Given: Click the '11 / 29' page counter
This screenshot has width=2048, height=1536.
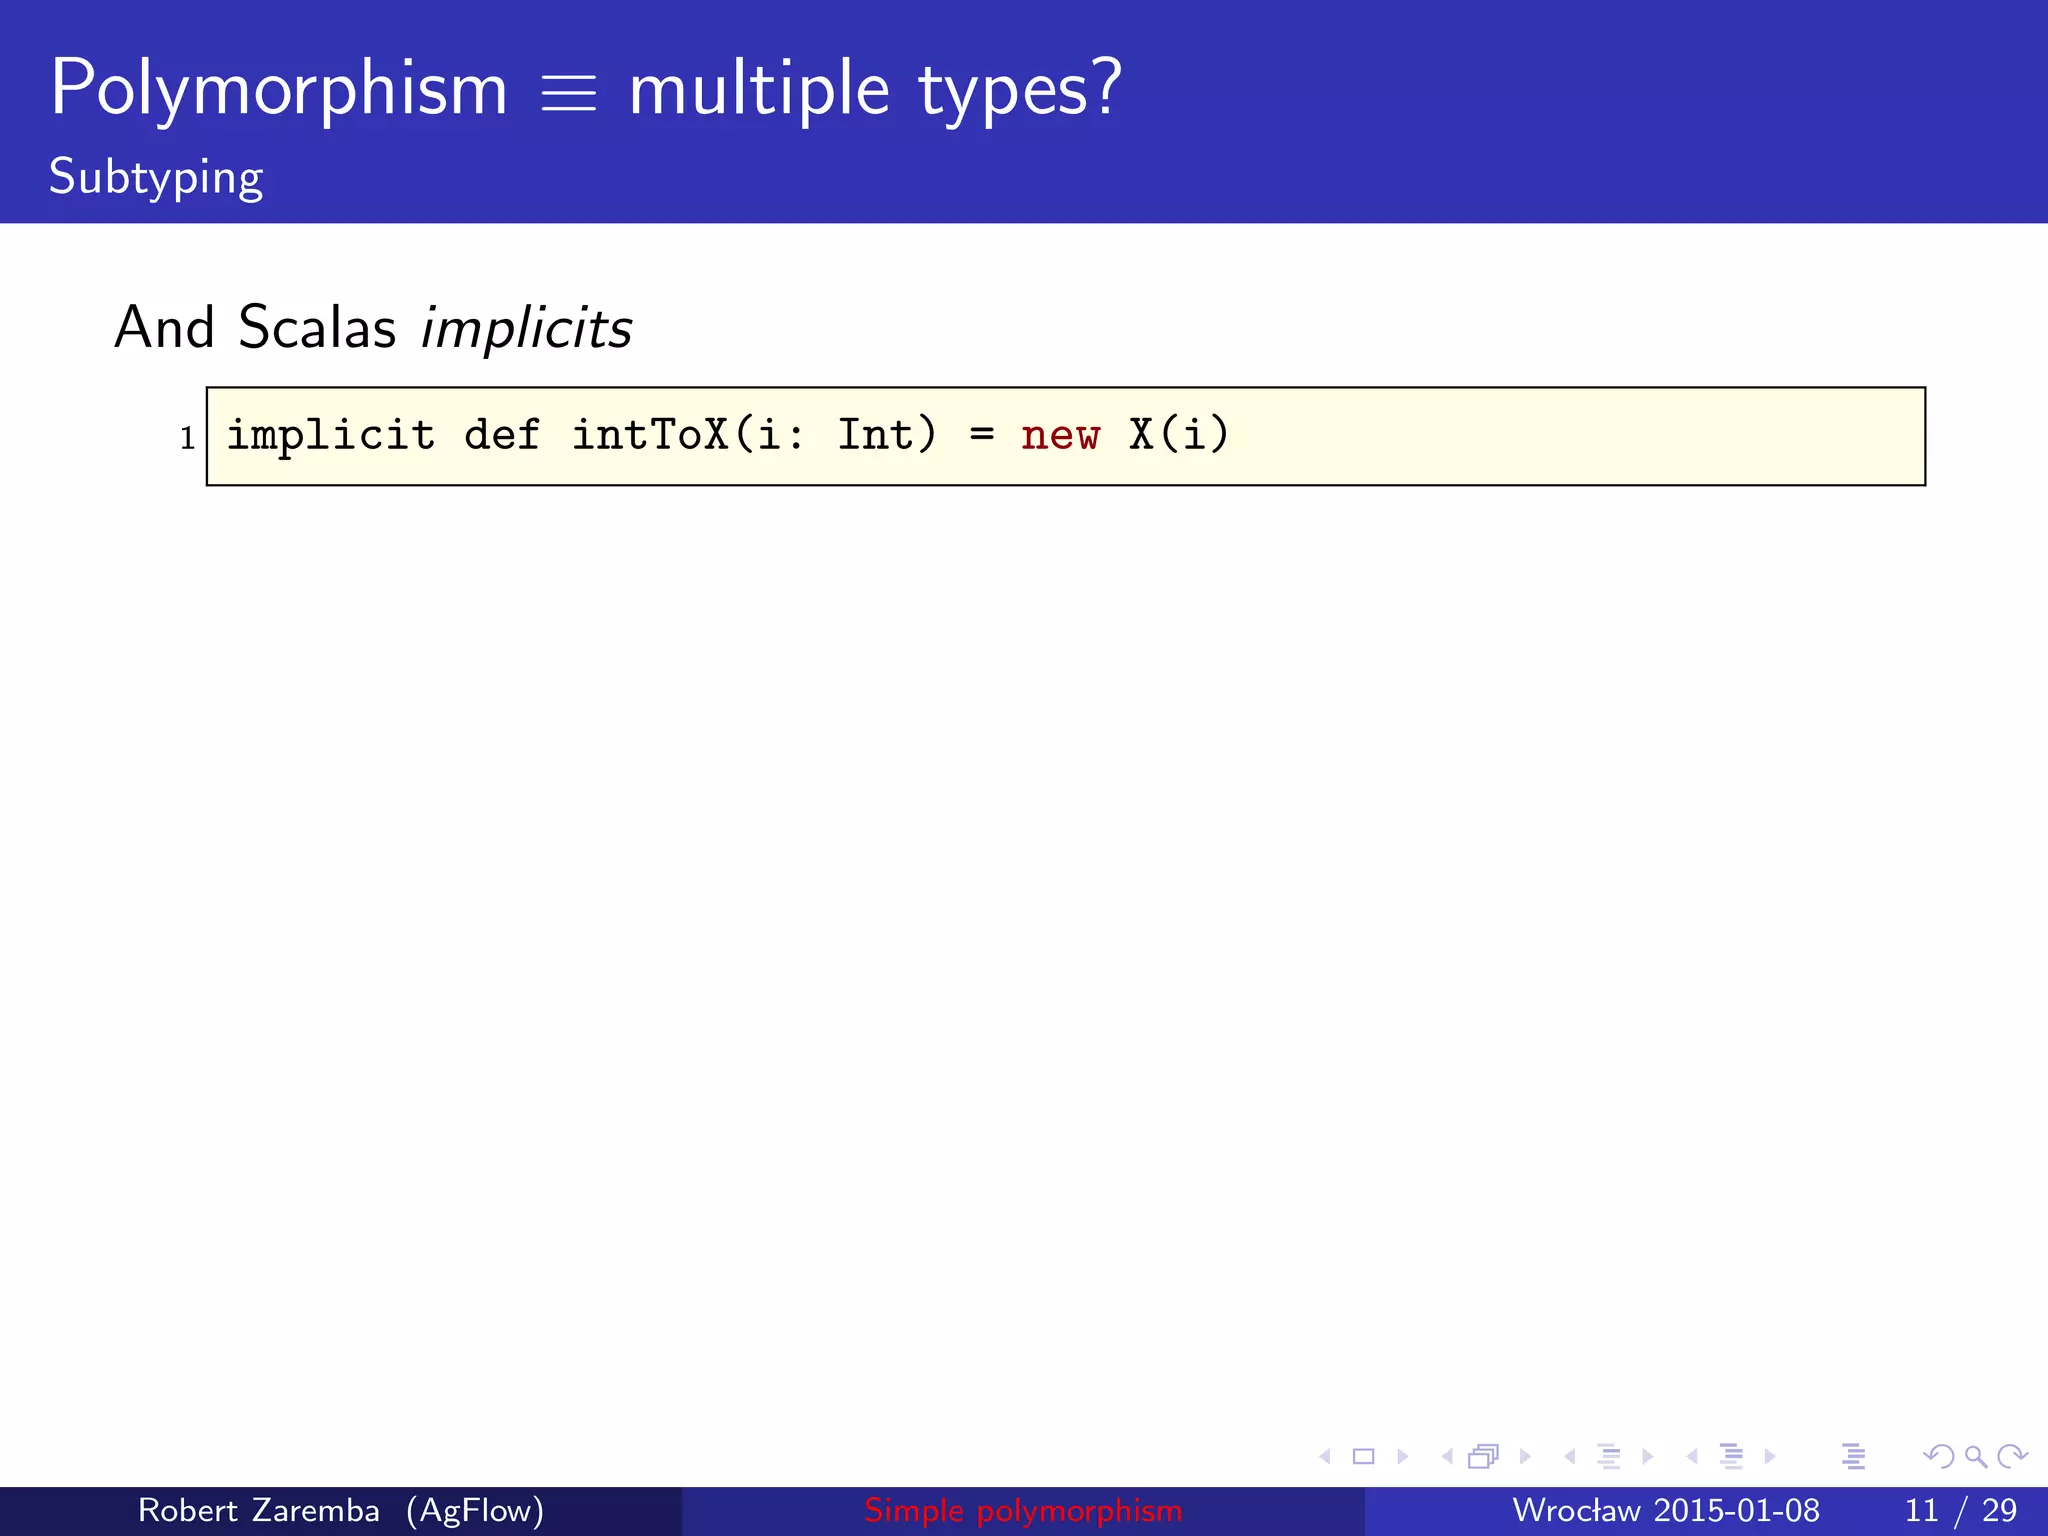Looking at the screenshot, I should tap(1961, 1510).
